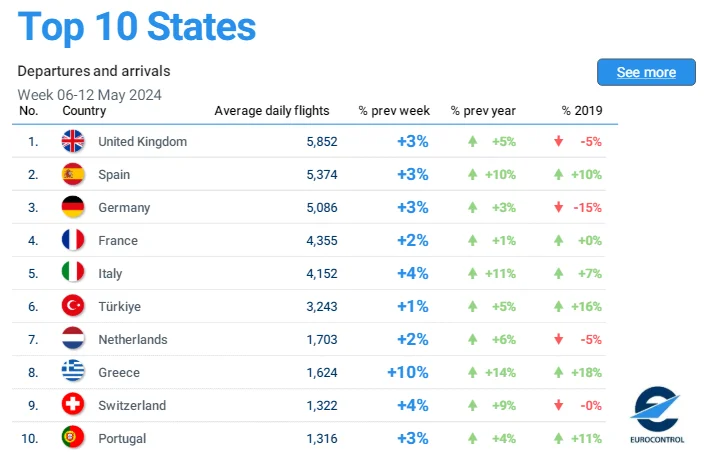Select the Germany flag icon
Screen dimensions: 710x452
(x=73, y=207)
